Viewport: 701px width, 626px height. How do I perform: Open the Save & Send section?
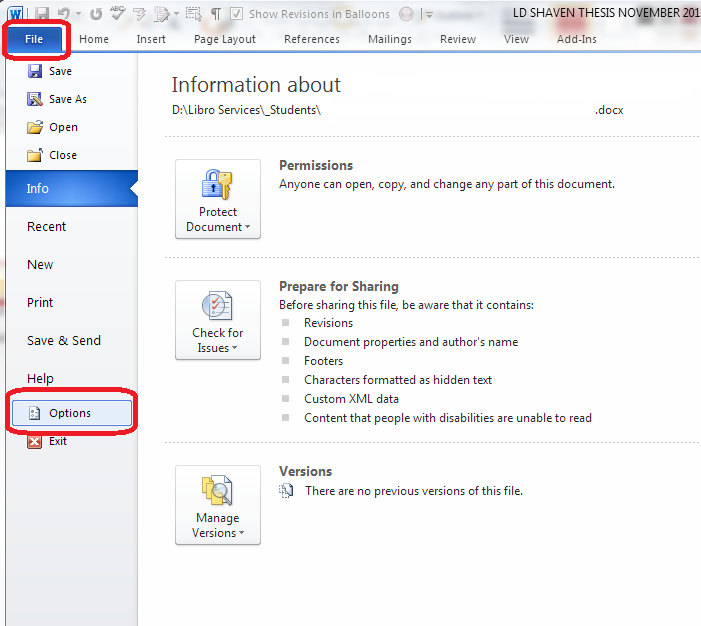pyautogui.click(x=64, y=341)
